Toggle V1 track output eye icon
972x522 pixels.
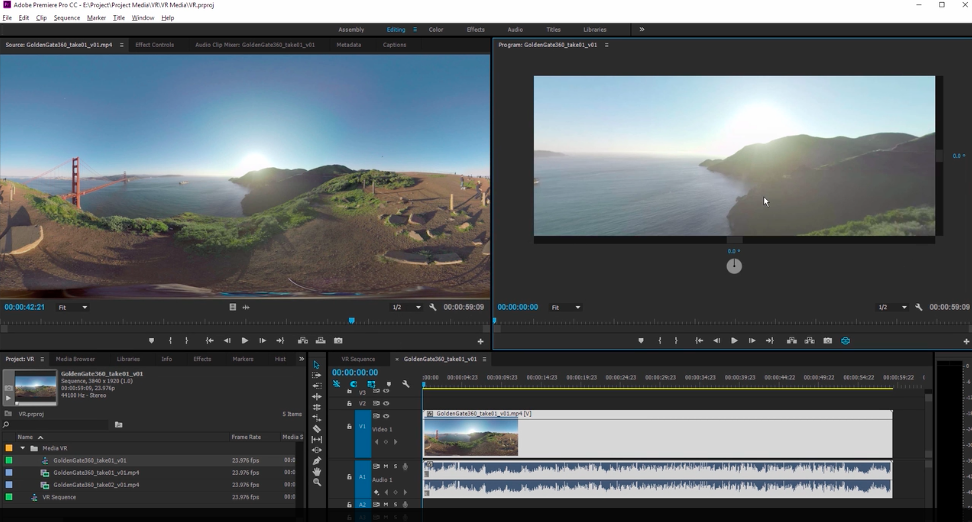[386, 416]
